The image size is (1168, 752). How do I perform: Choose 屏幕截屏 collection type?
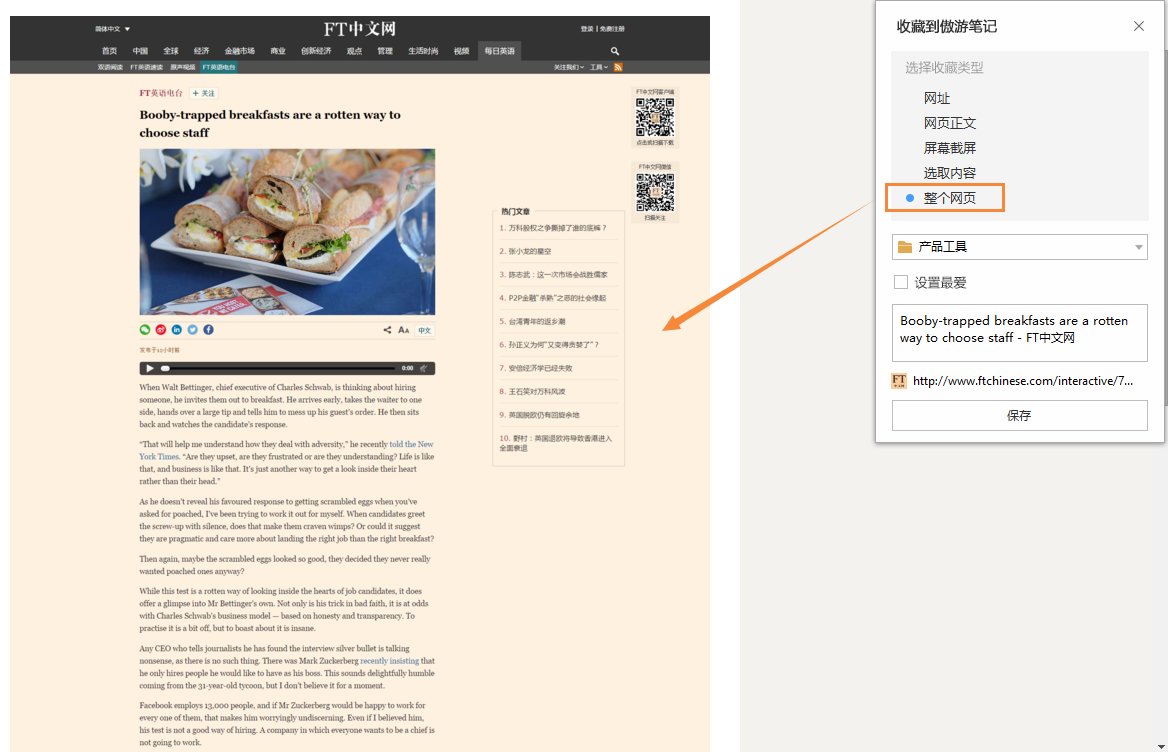click(x=949, y=148)
